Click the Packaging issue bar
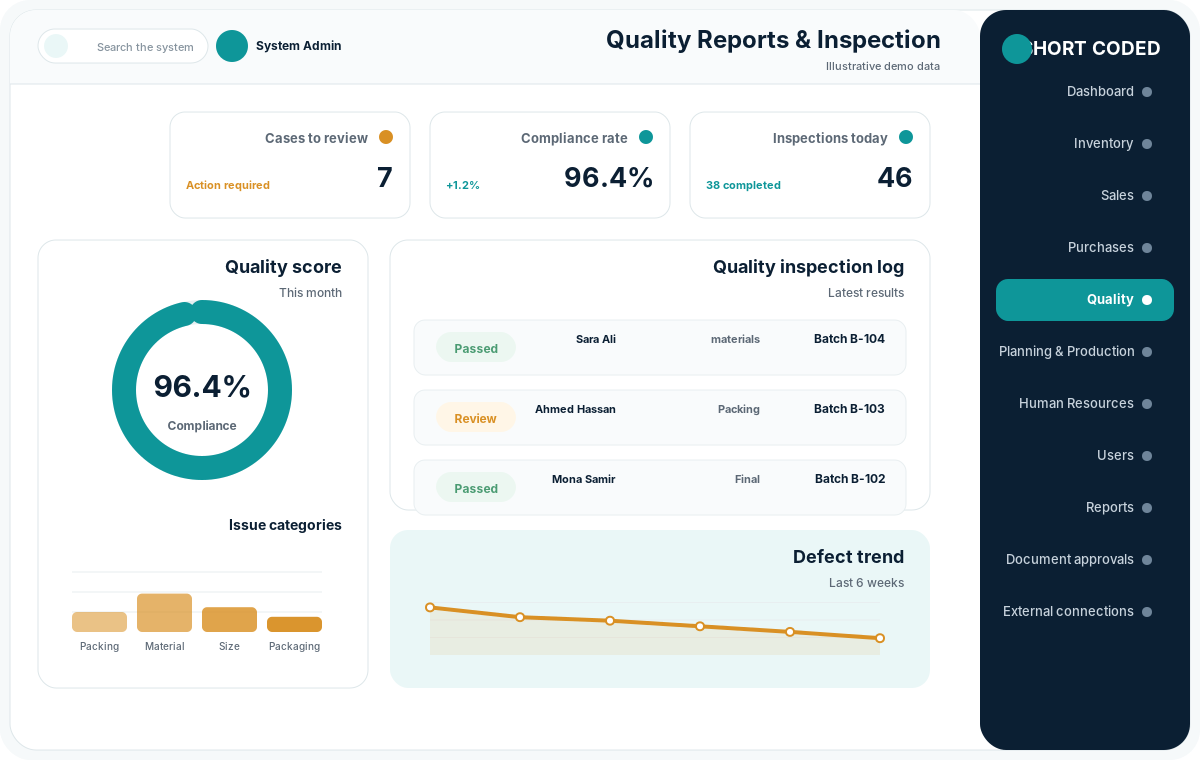Viewport: 1200px width, 760px height. (x=294, y=624)
